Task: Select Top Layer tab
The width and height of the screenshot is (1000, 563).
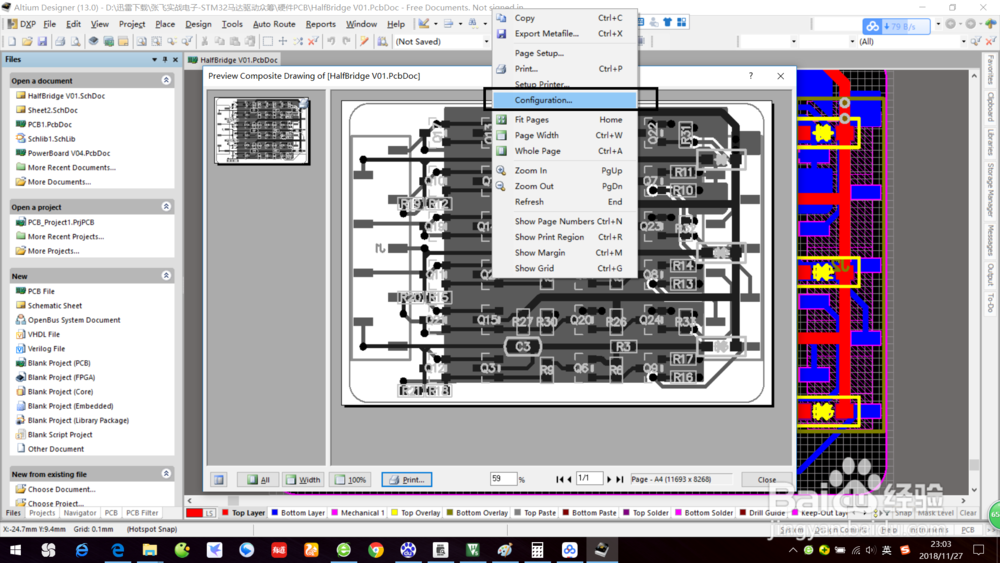Action: [243, 513]
